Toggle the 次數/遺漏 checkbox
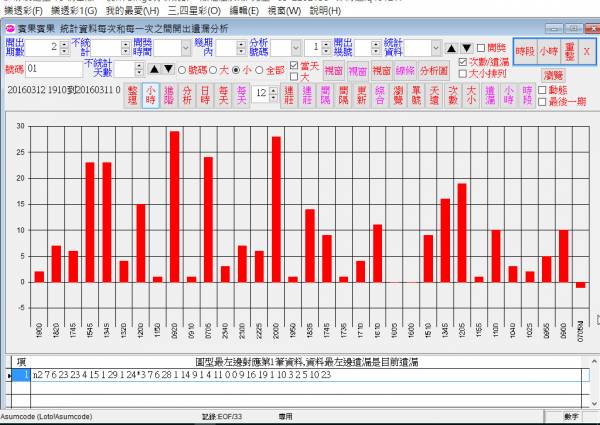 coord(461,61)
